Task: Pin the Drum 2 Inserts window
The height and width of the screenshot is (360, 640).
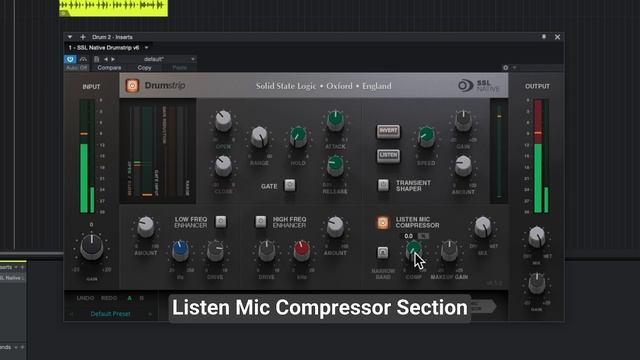Action: pos(544,37)
